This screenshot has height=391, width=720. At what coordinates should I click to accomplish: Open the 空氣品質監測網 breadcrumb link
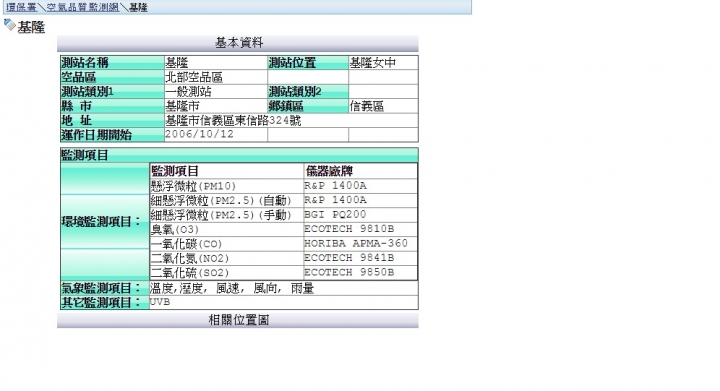pyautogui.click(x=83, y=7)
